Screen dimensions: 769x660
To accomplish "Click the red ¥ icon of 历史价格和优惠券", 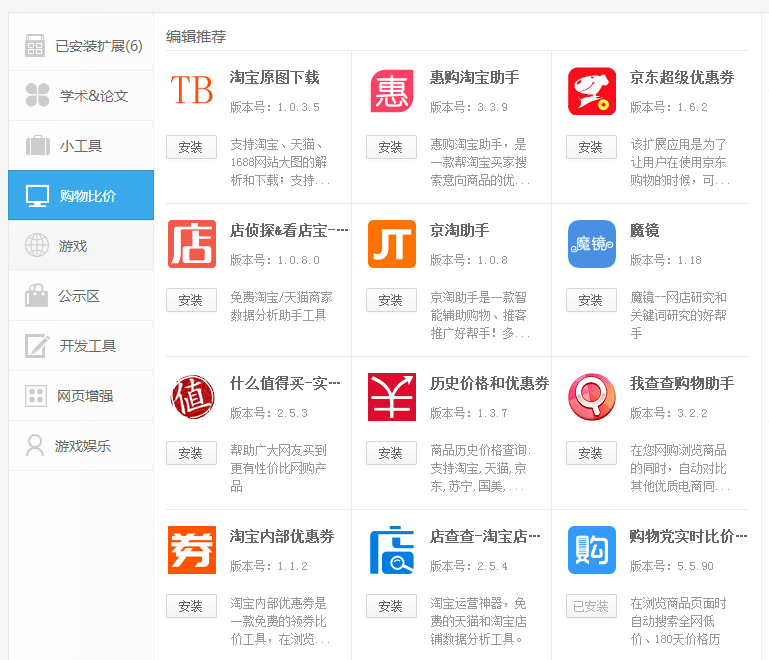I will (392, 397).
